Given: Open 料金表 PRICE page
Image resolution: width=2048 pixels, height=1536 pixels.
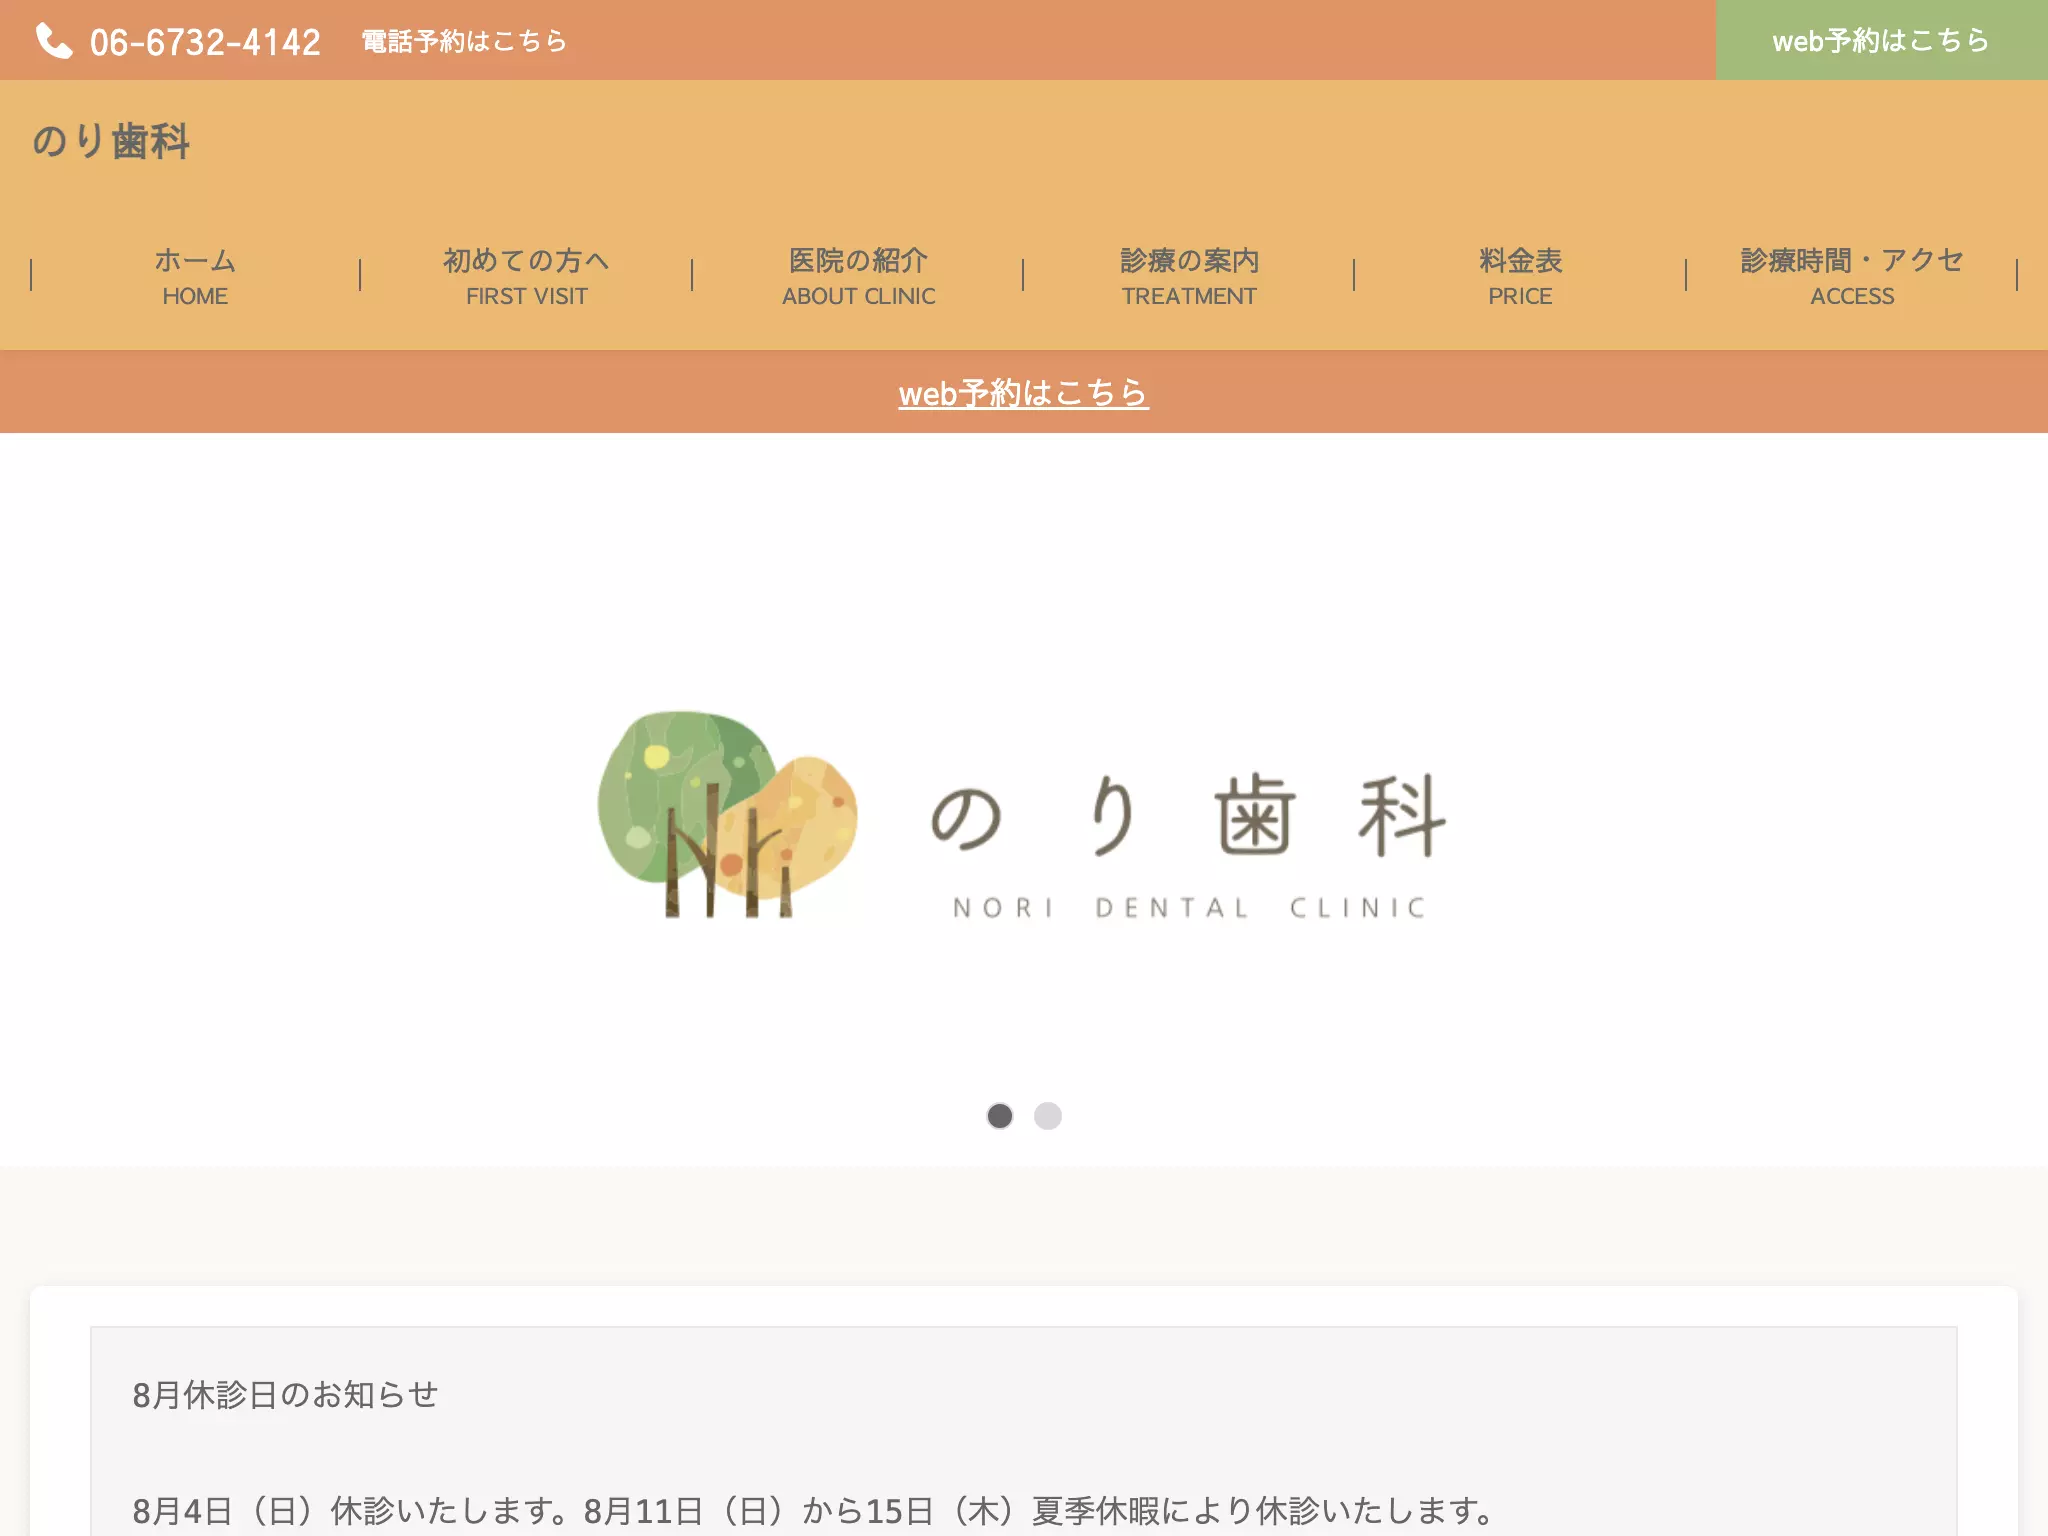Looking at the screenshot, I should [1520, 275].
